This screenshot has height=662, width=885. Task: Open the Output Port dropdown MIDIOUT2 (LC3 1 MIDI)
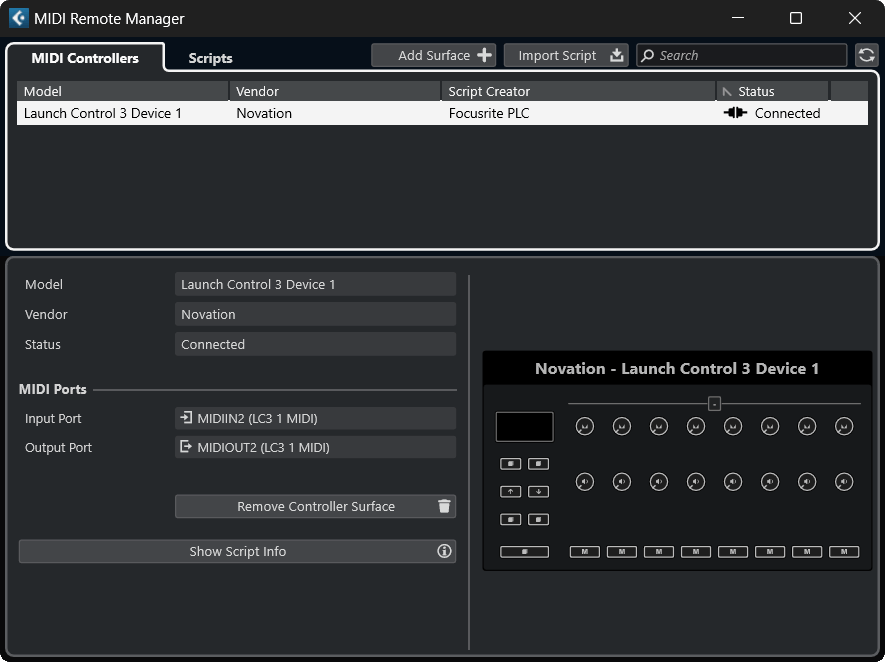pos(316,448)
